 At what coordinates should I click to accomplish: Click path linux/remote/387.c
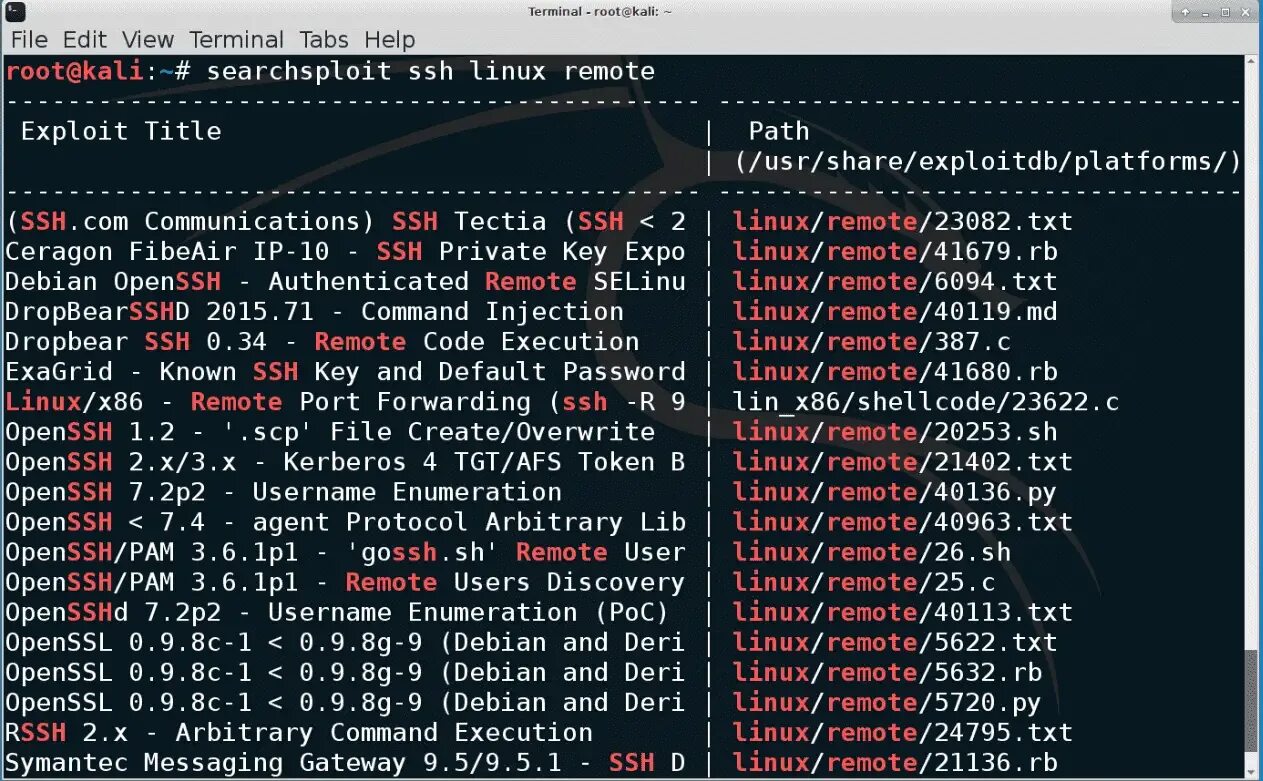(x=872, y=342)
